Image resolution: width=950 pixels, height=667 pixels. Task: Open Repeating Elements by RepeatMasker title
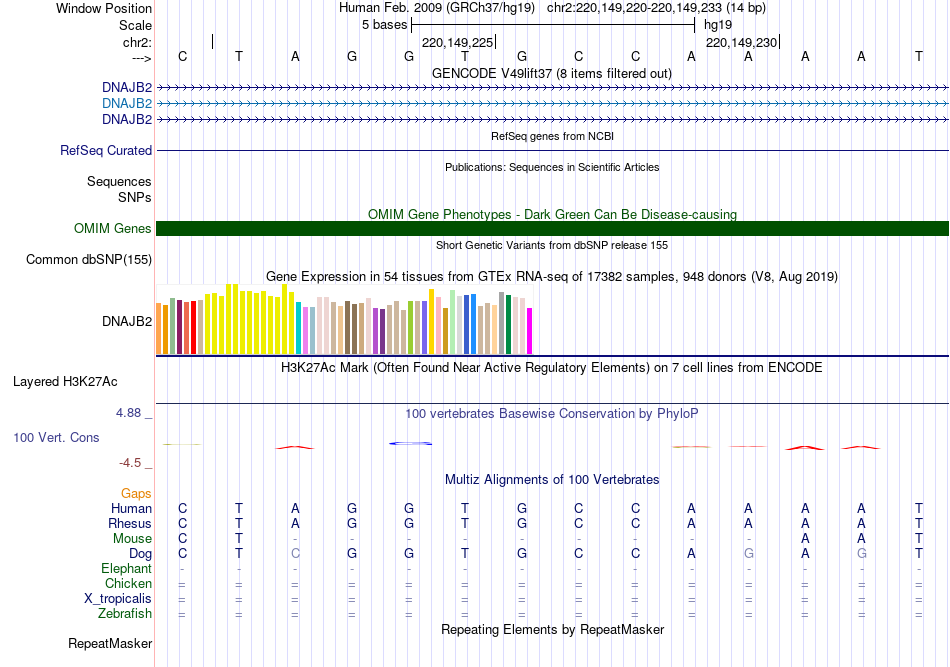coord(552,630)
